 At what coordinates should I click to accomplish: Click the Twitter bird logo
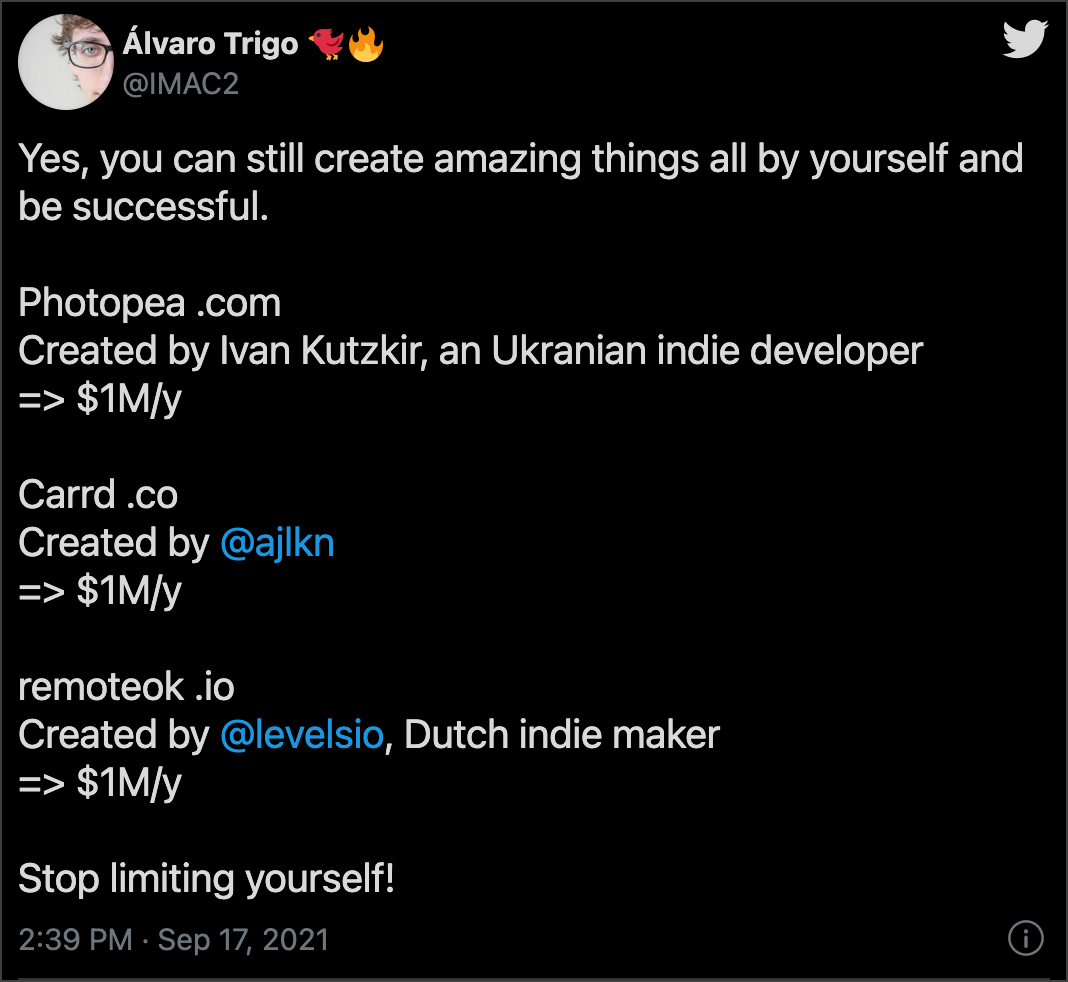(1024, 41)
